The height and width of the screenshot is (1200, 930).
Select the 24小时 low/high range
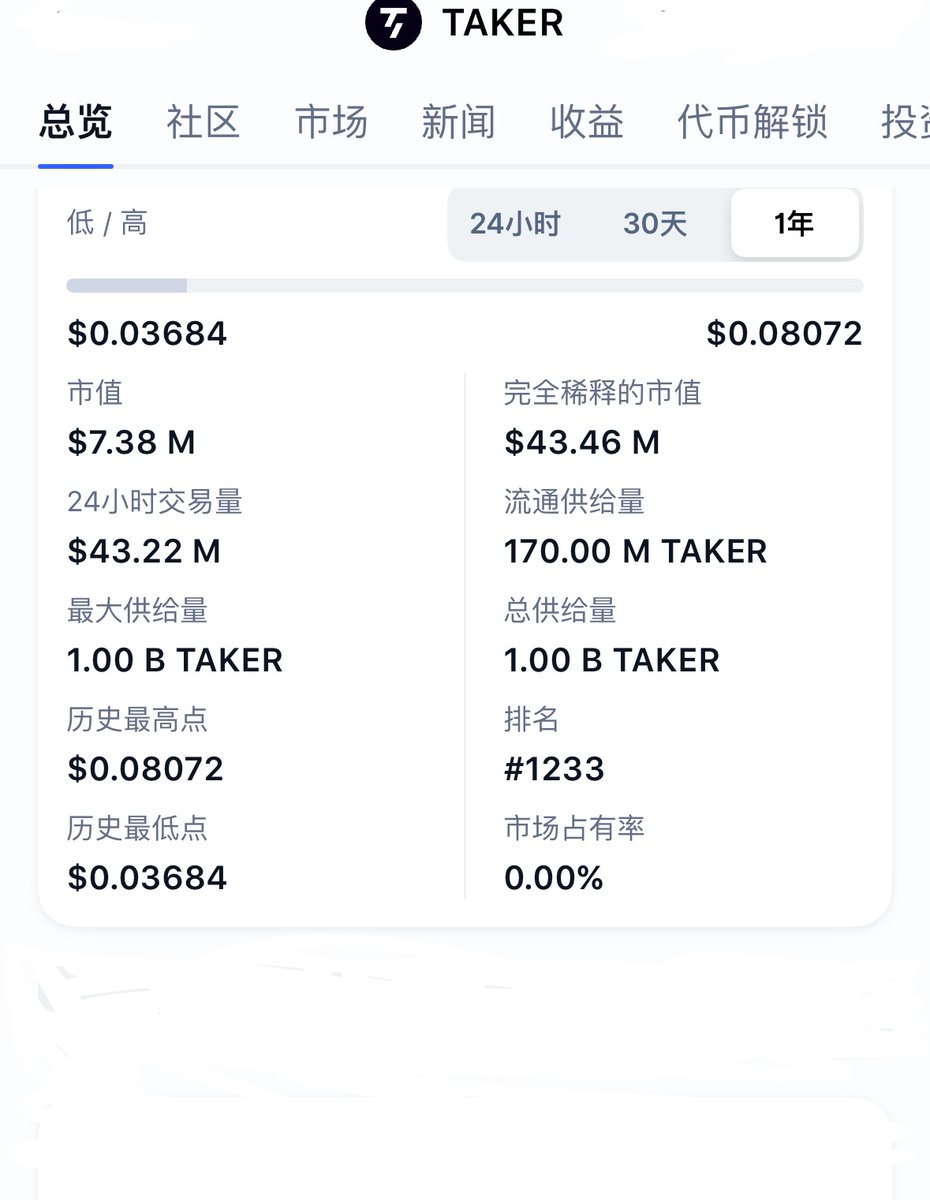[x=515, y=224]
